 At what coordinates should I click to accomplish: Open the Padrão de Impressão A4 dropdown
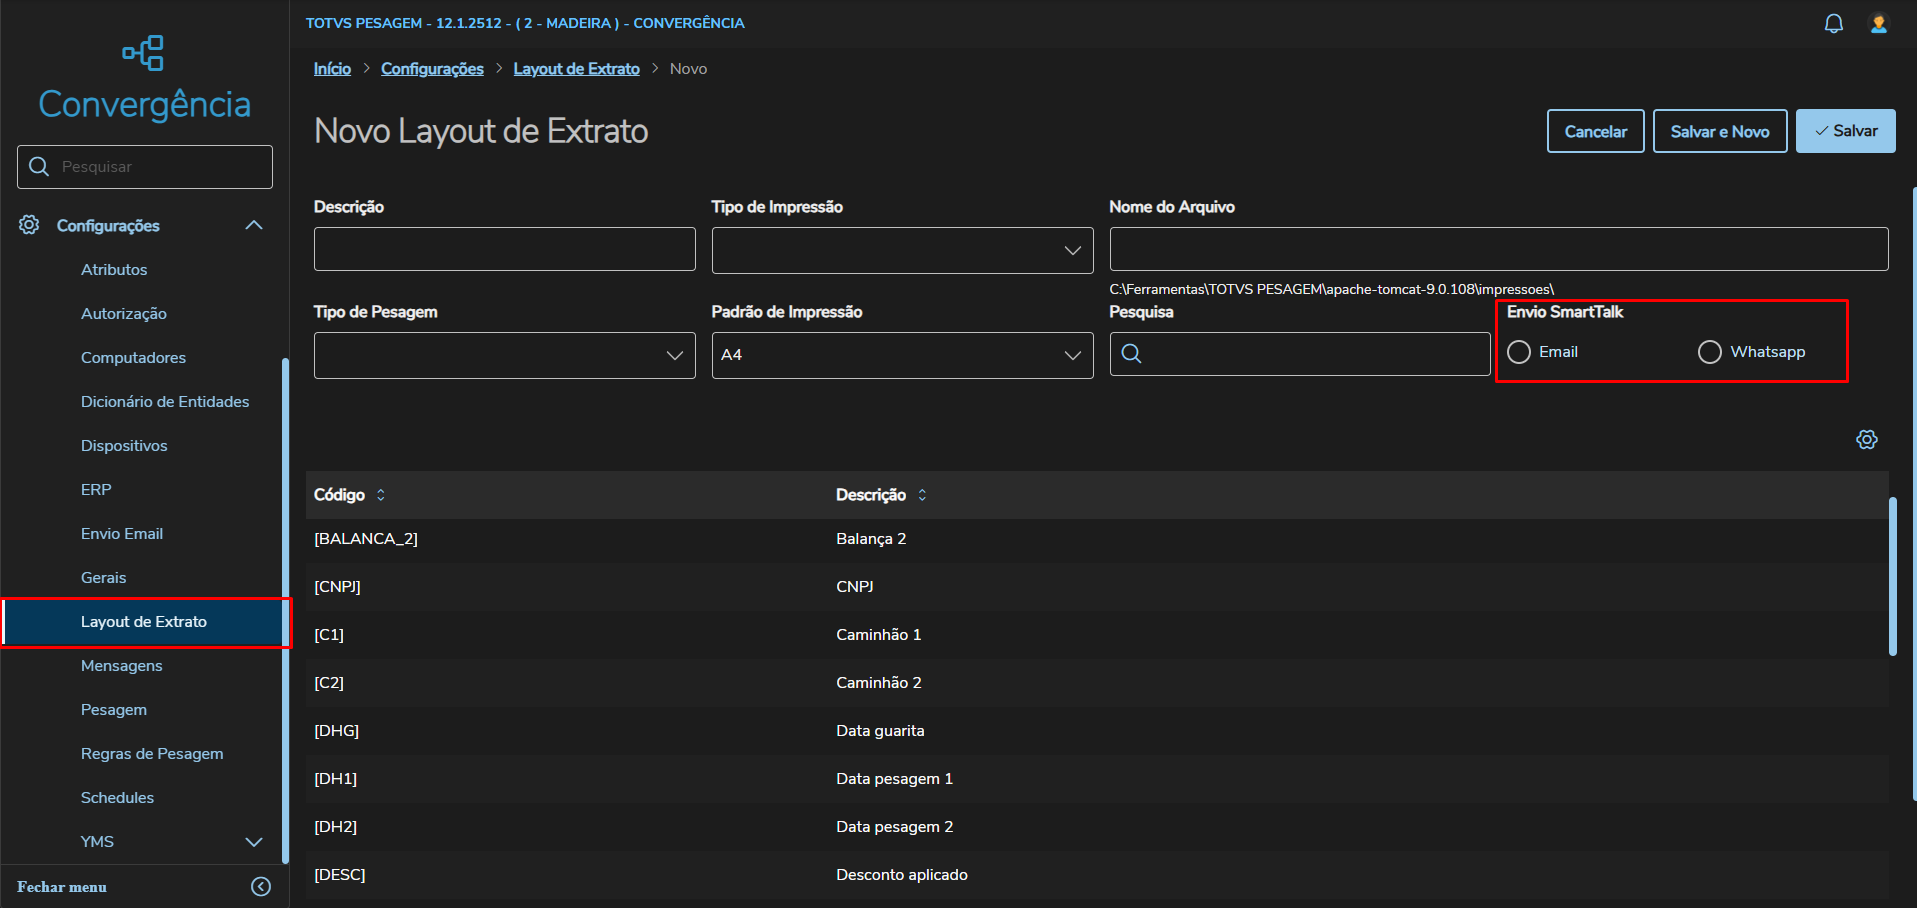point(902,356)
